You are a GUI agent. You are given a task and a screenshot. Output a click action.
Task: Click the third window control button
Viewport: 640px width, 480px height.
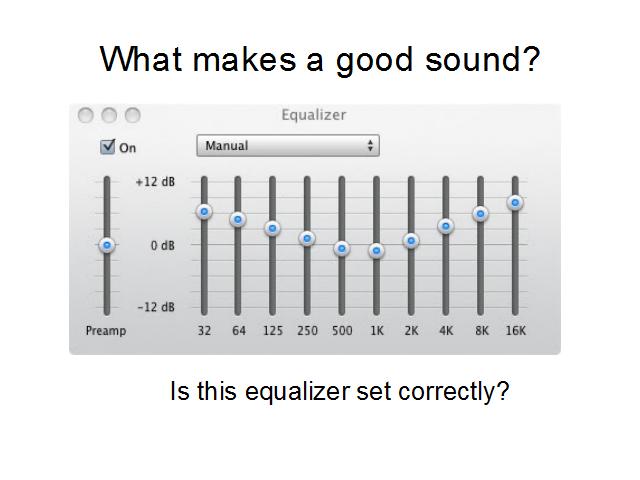133,115
